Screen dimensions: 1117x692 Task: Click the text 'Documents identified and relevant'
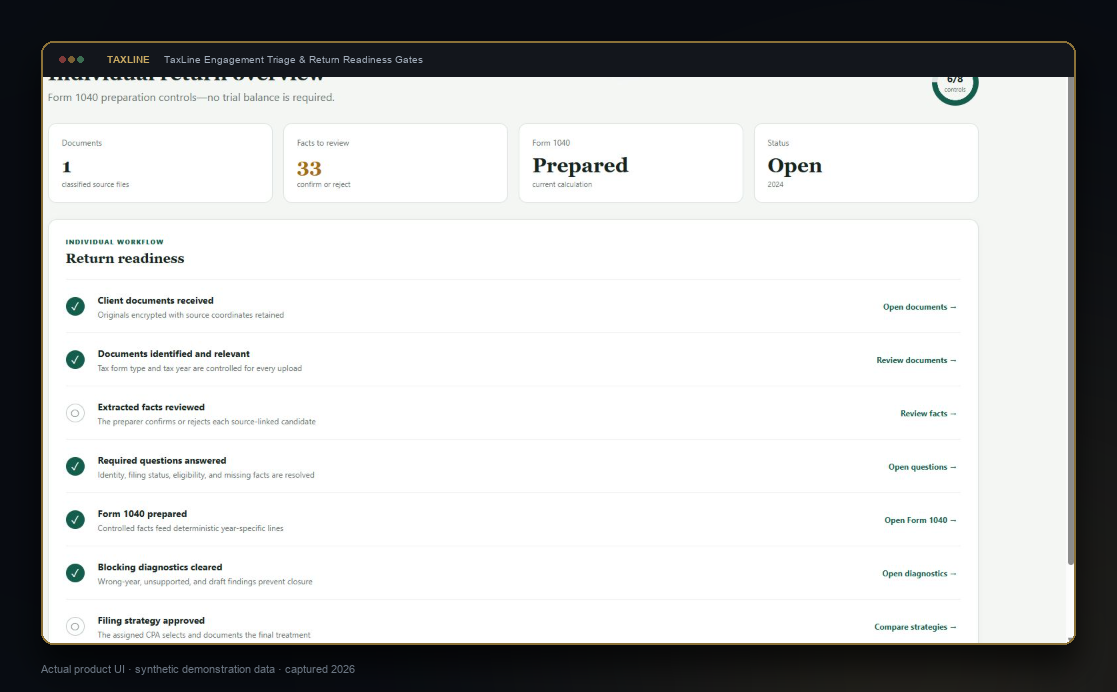174,354
